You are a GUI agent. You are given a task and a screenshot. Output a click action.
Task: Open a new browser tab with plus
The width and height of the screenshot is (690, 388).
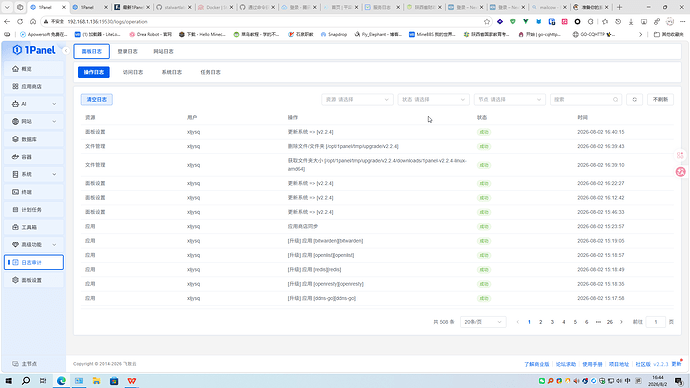[x=619, y=7]
